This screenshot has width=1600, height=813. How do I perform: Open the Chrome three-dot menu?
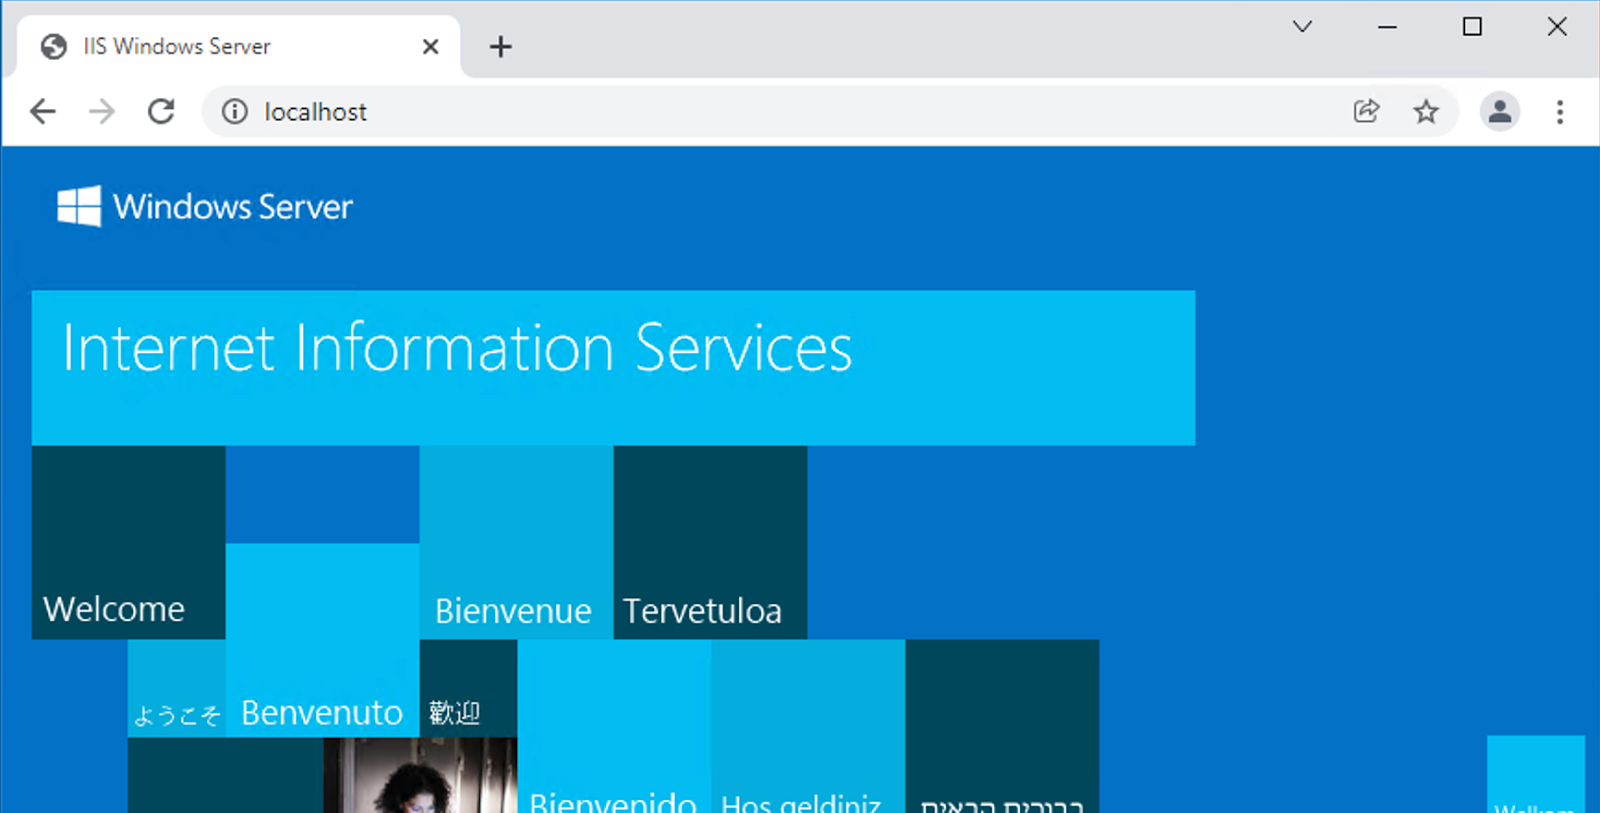coord(1560,111)
